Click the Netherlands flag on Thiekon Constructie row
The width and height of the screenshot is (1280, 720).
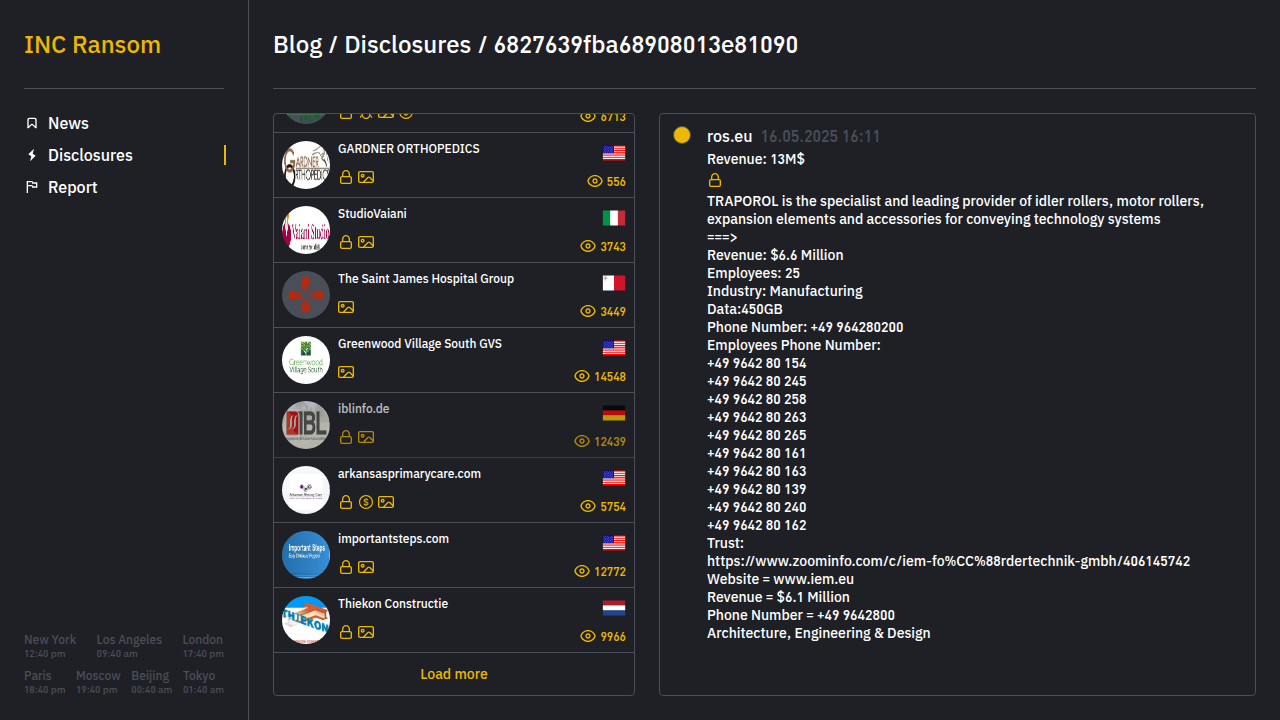point(614,608)
